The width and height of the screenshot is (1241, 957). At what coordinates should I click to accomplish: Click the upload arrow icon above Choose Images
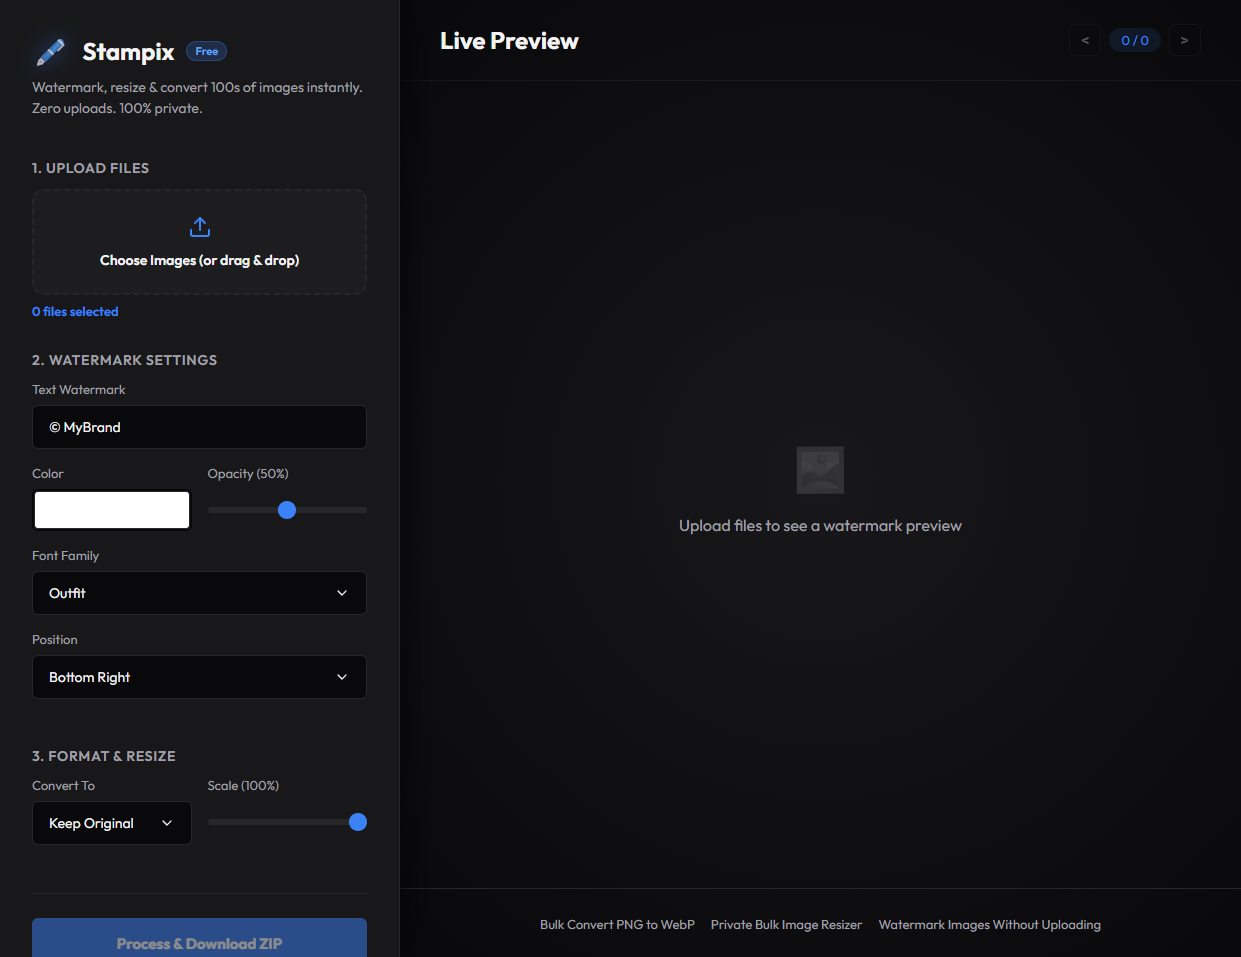click(x=199, y=226)
